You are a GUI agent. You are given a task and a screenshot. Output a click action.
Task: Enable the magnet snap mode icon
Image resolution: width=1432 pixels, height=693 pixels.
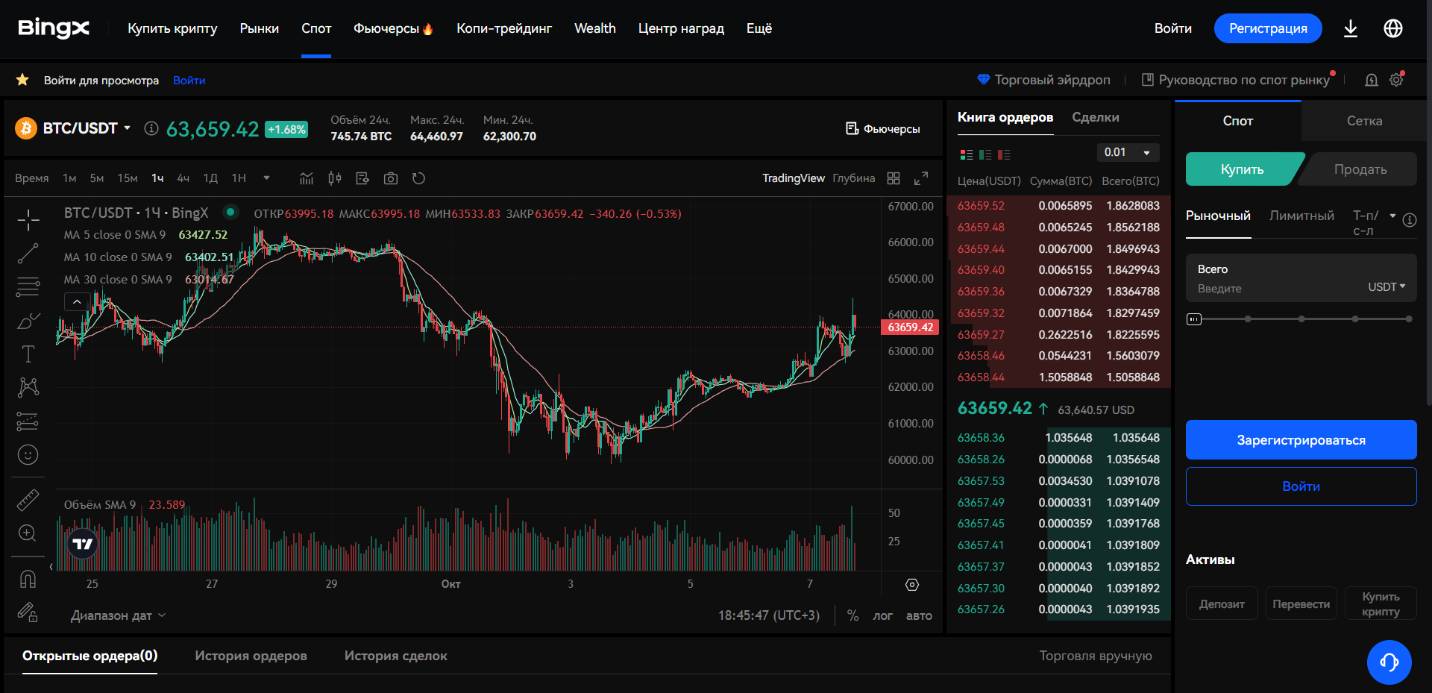click(x=28, y=578)
